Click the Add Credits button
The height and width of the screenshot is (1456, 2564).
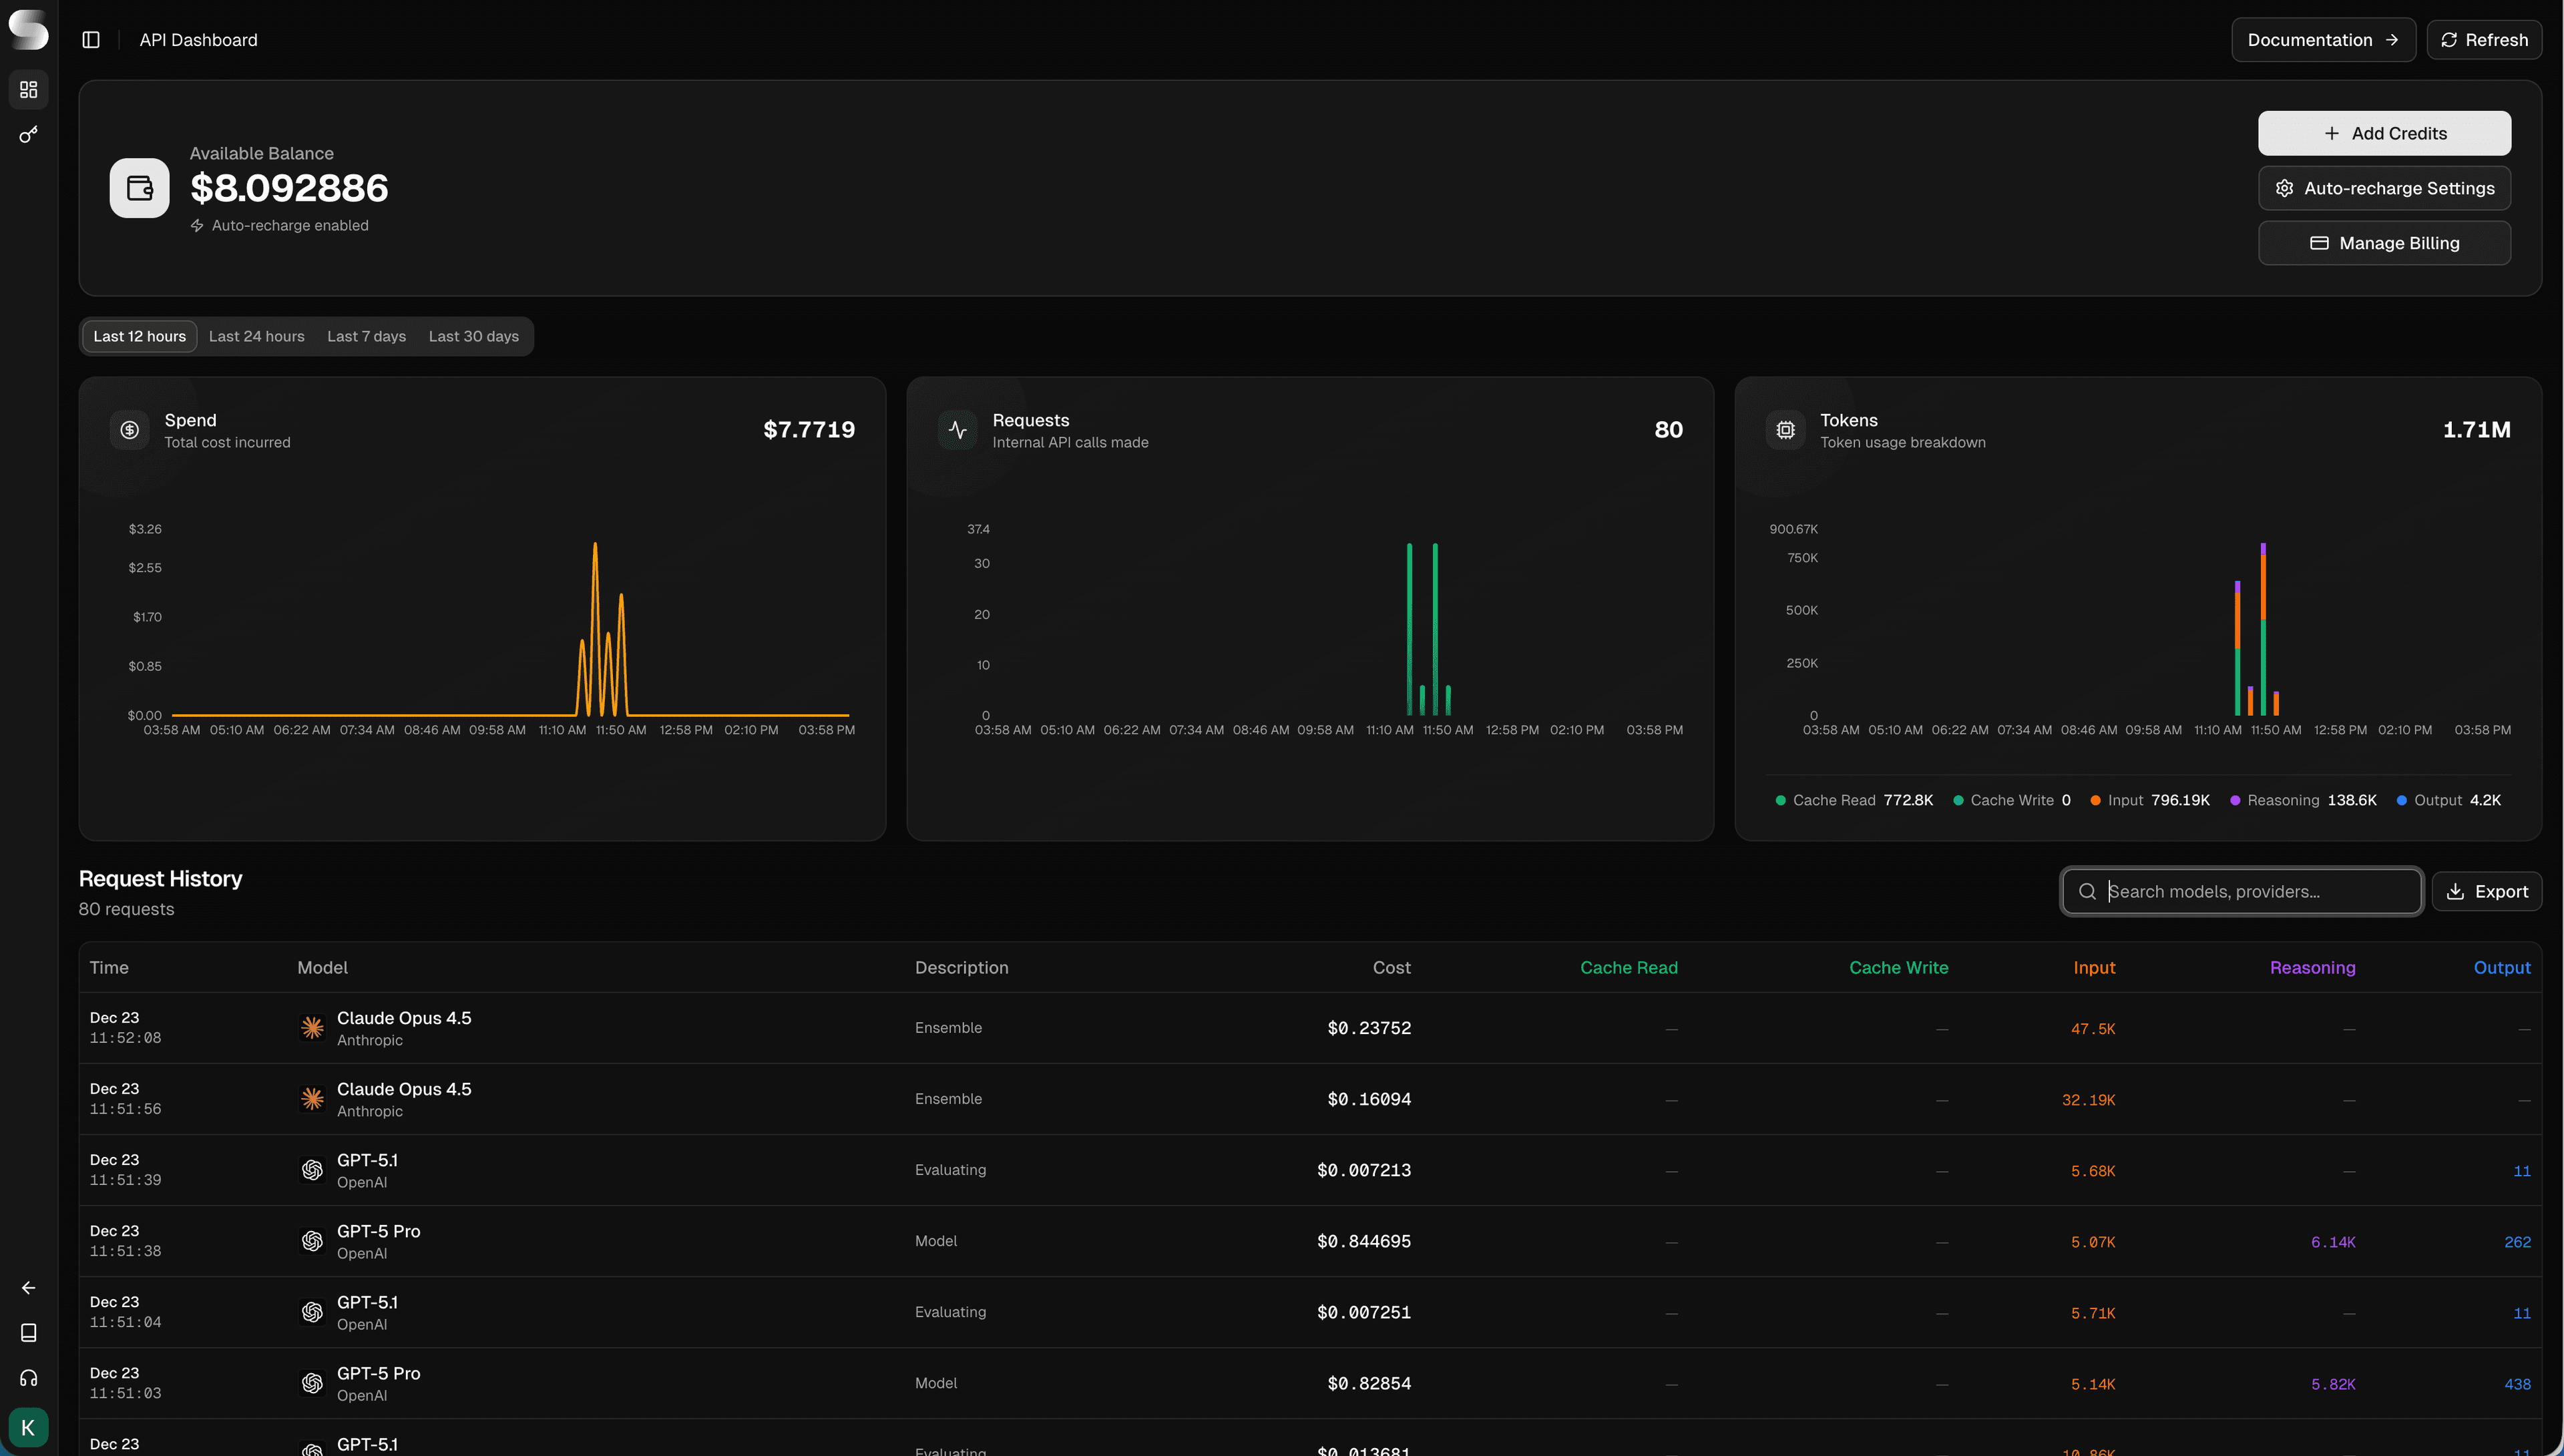coord(2384,132)
